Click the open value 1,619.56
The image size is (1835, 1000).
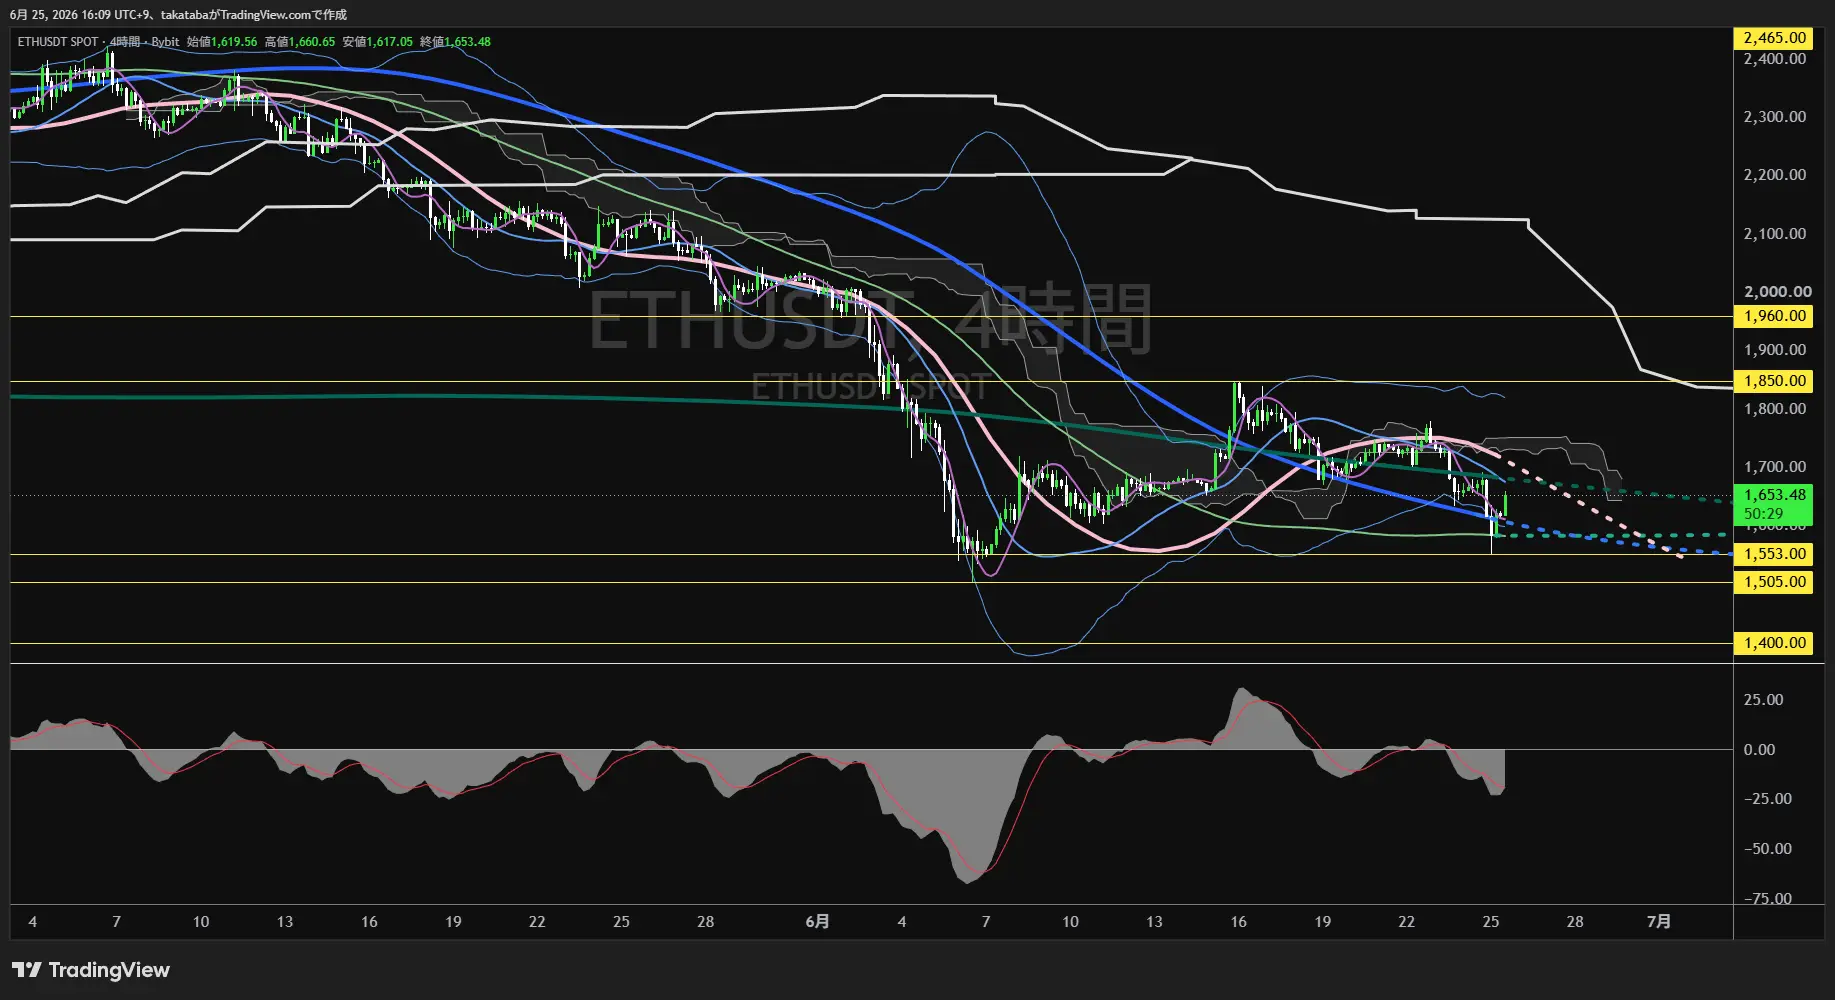pos(234,42)
